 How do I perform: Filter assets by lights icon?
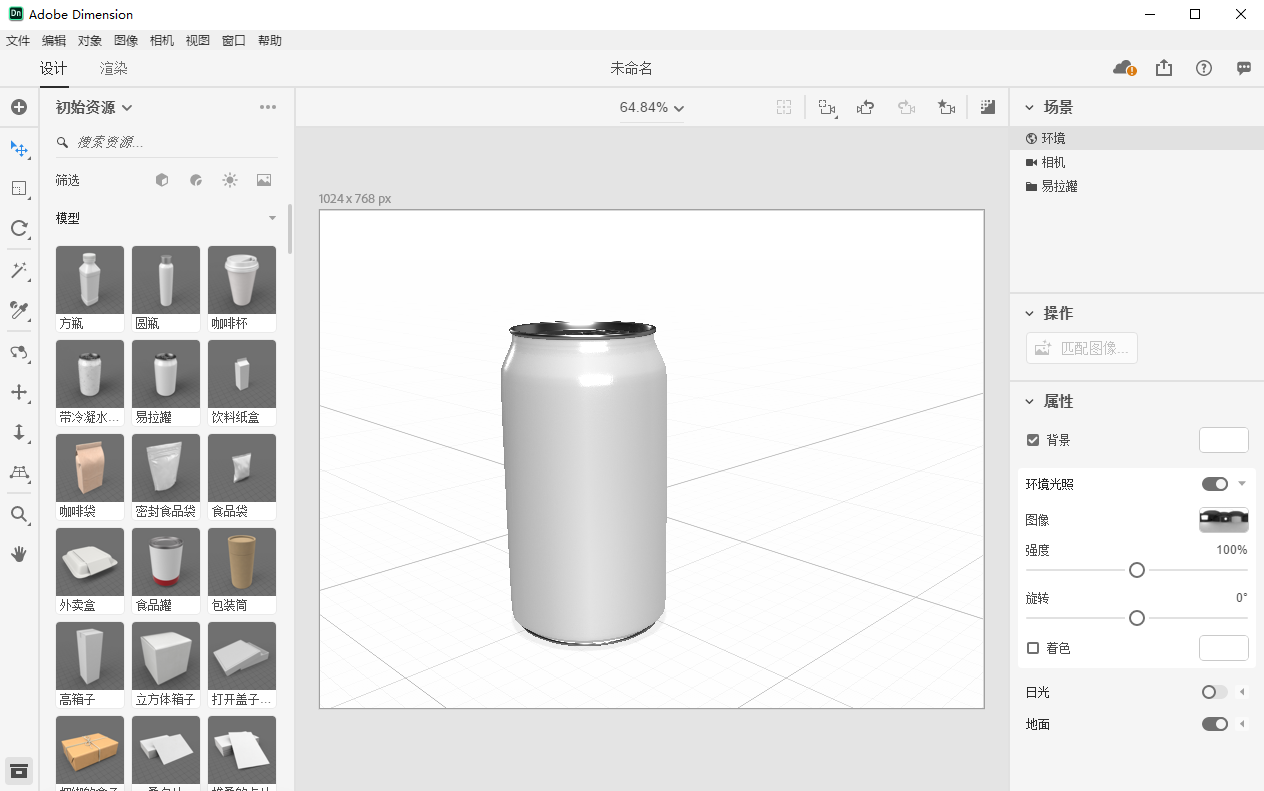click(230, 180)
